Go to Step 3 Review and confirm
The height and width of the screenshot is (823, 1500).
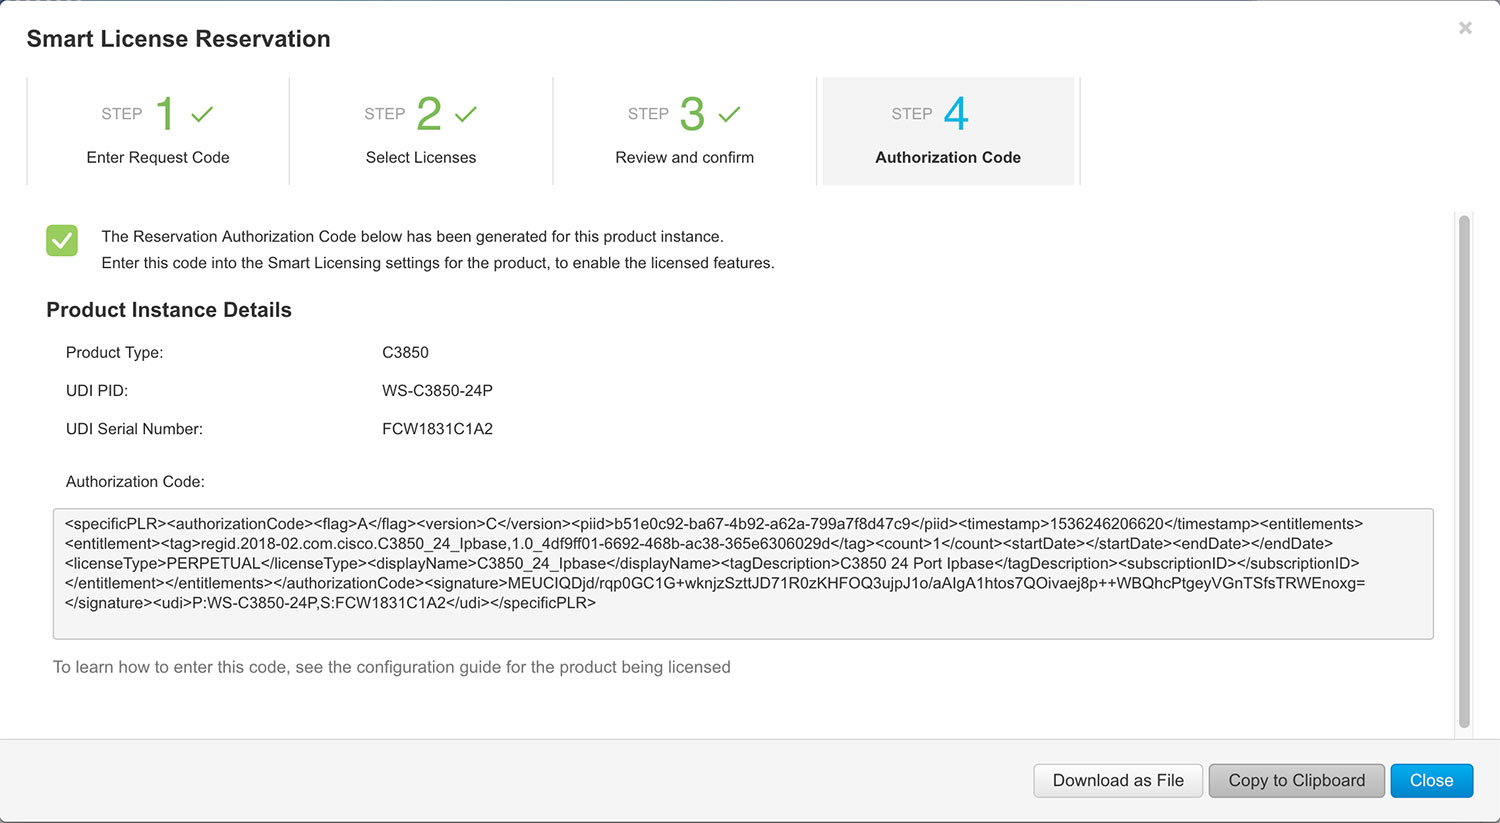point(685,131)
